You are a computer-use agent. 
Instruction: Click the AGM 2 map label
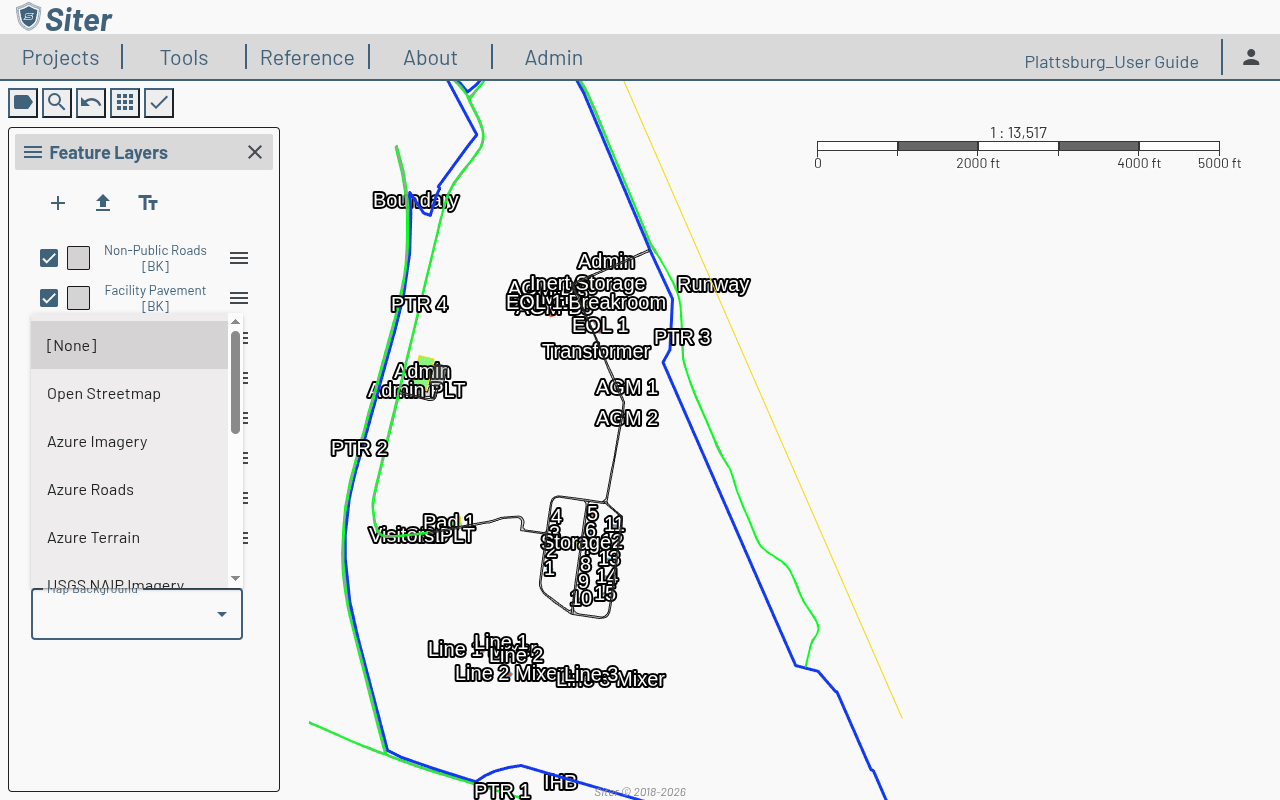pyautogui.click(x=626, y=418)
